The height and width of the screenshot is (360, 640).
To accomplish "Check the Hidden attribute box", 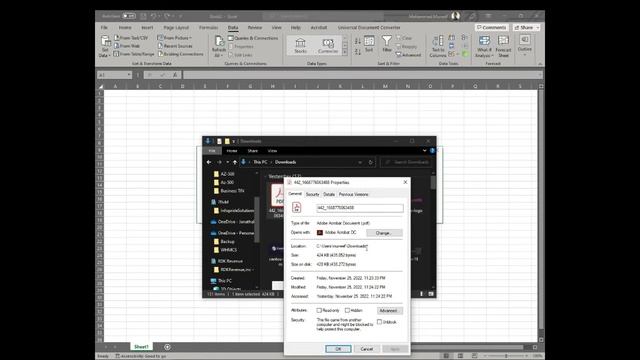I will pyautogui.click(x=347, y=311).
